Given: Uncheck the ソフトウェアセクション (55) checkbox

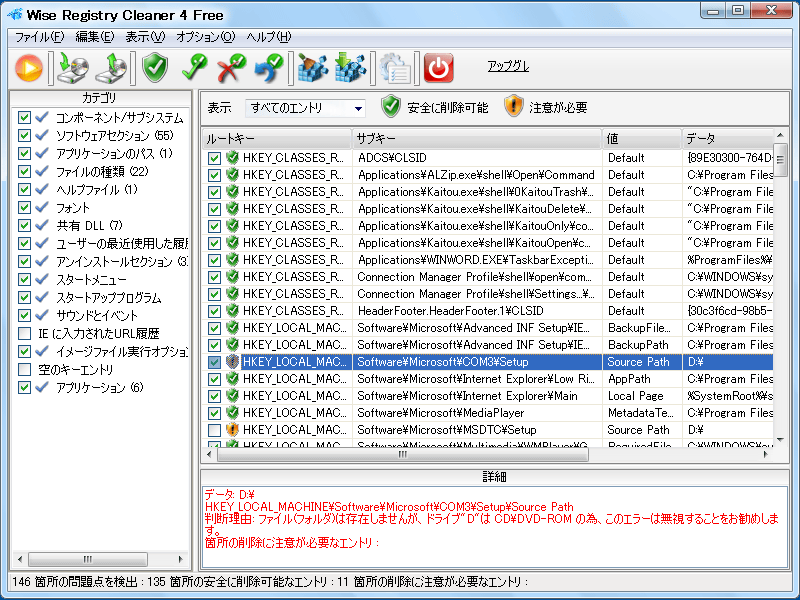Looking at the screenshot, I should click(24, 135).
